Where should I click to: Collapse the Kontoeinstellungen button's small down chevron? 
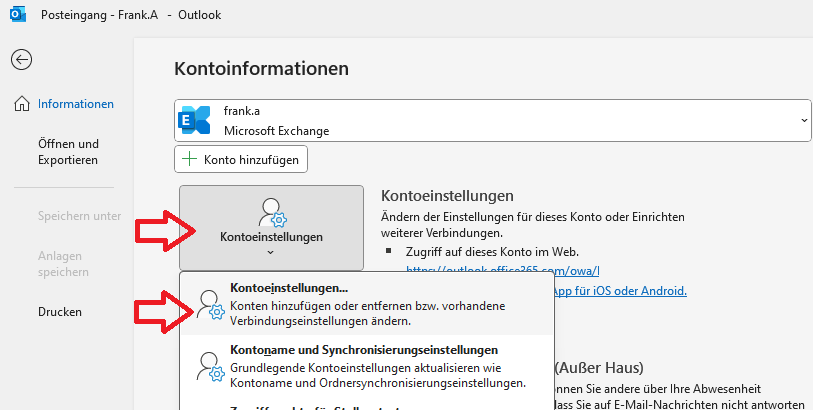tap(271, 253)
